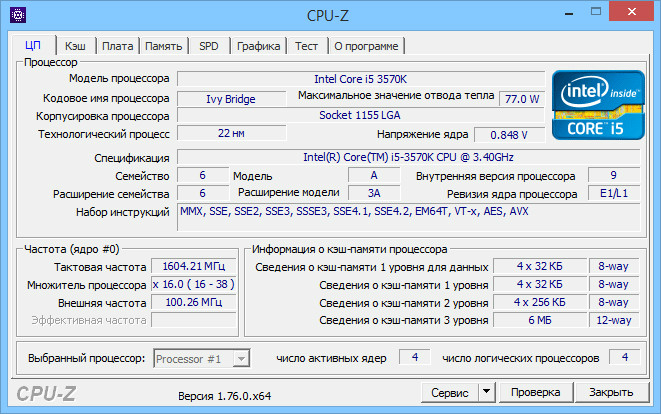Click the Расширение модели value 3A
The width and height of the screenshot is (661, 414).
point(374,193)
